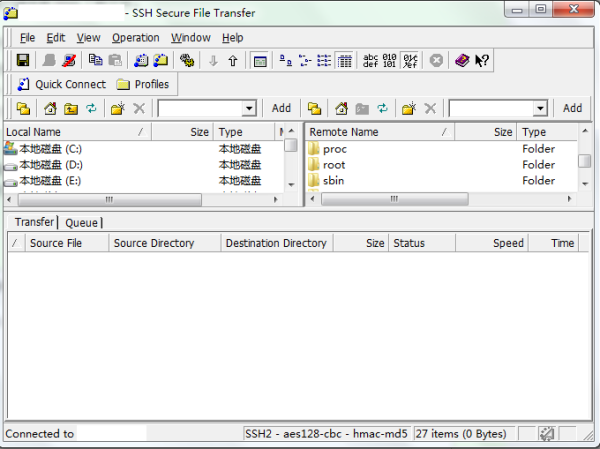Open a New Terminal Window icon
This screenshot has width=600, height=449.
[141, 60]
